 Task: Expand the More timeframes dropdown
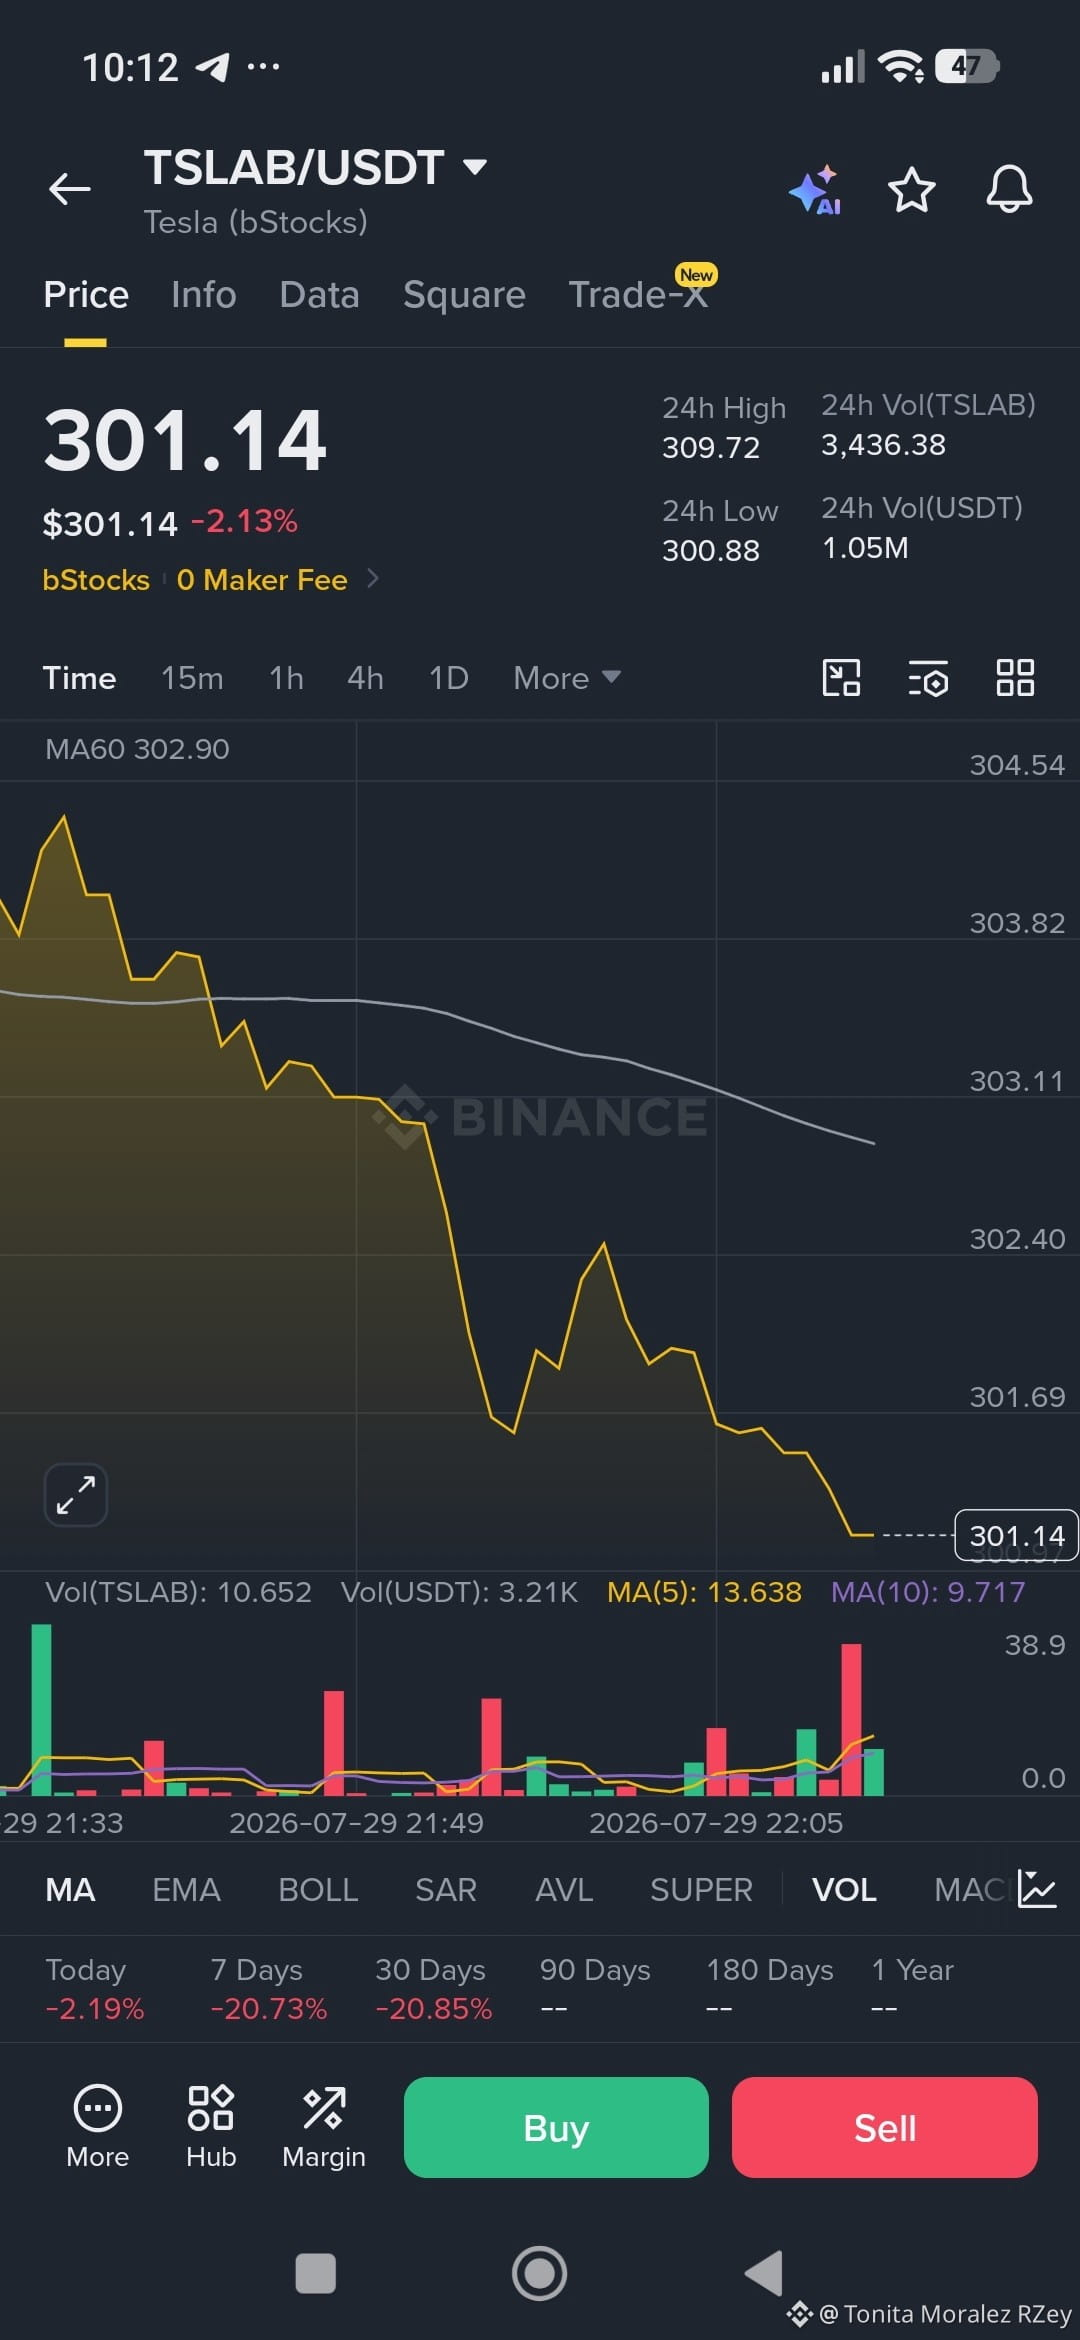click(567, 678)
